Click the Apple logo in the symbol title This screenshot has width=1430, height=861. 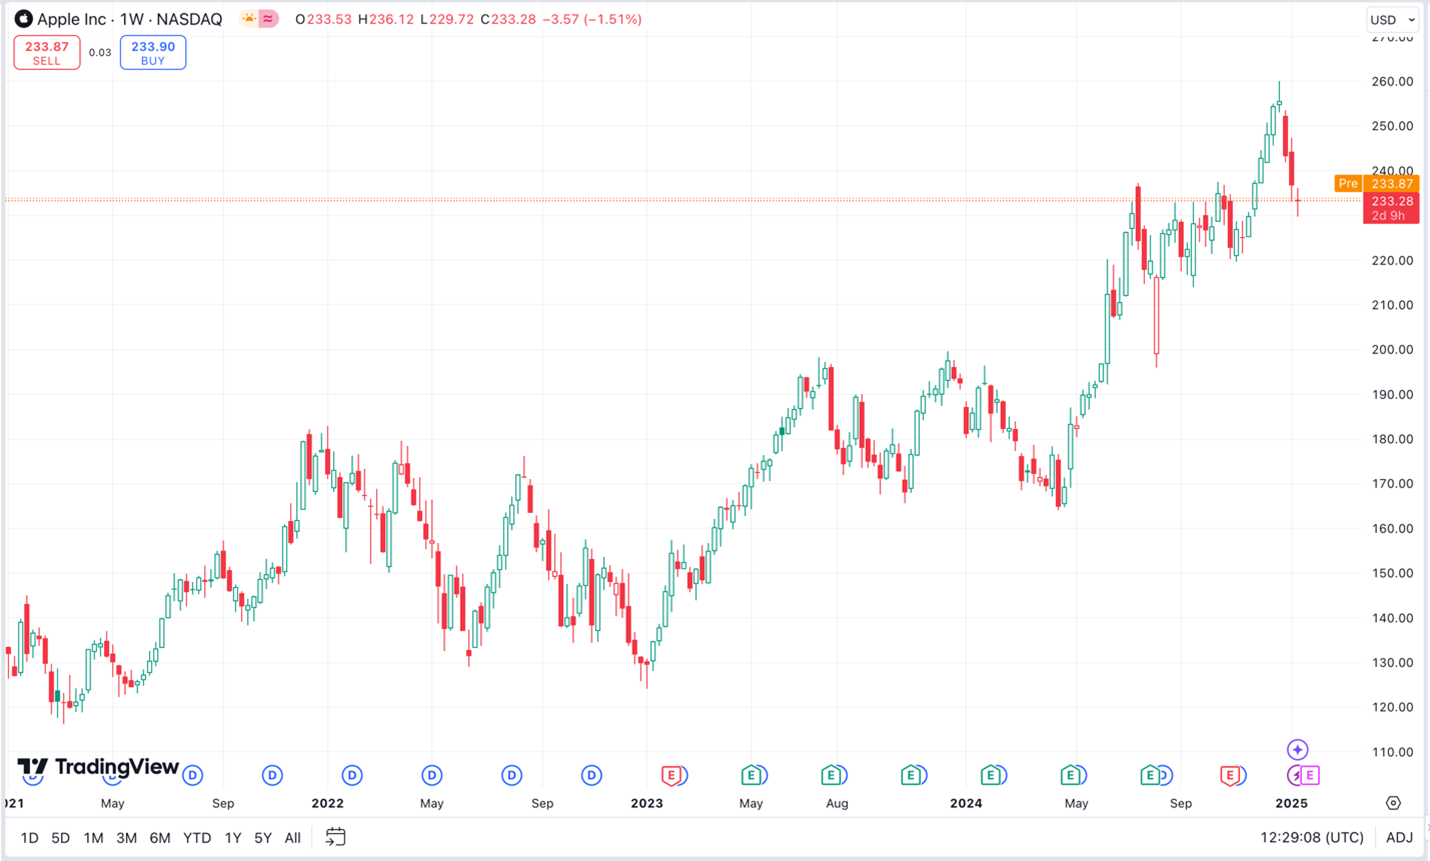click(22, 18)
